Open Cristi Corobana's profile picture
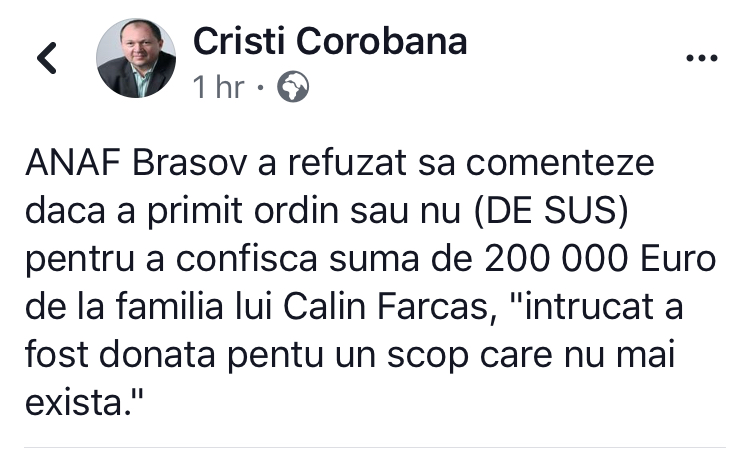 pyautogui.click(x=136, y=58)
